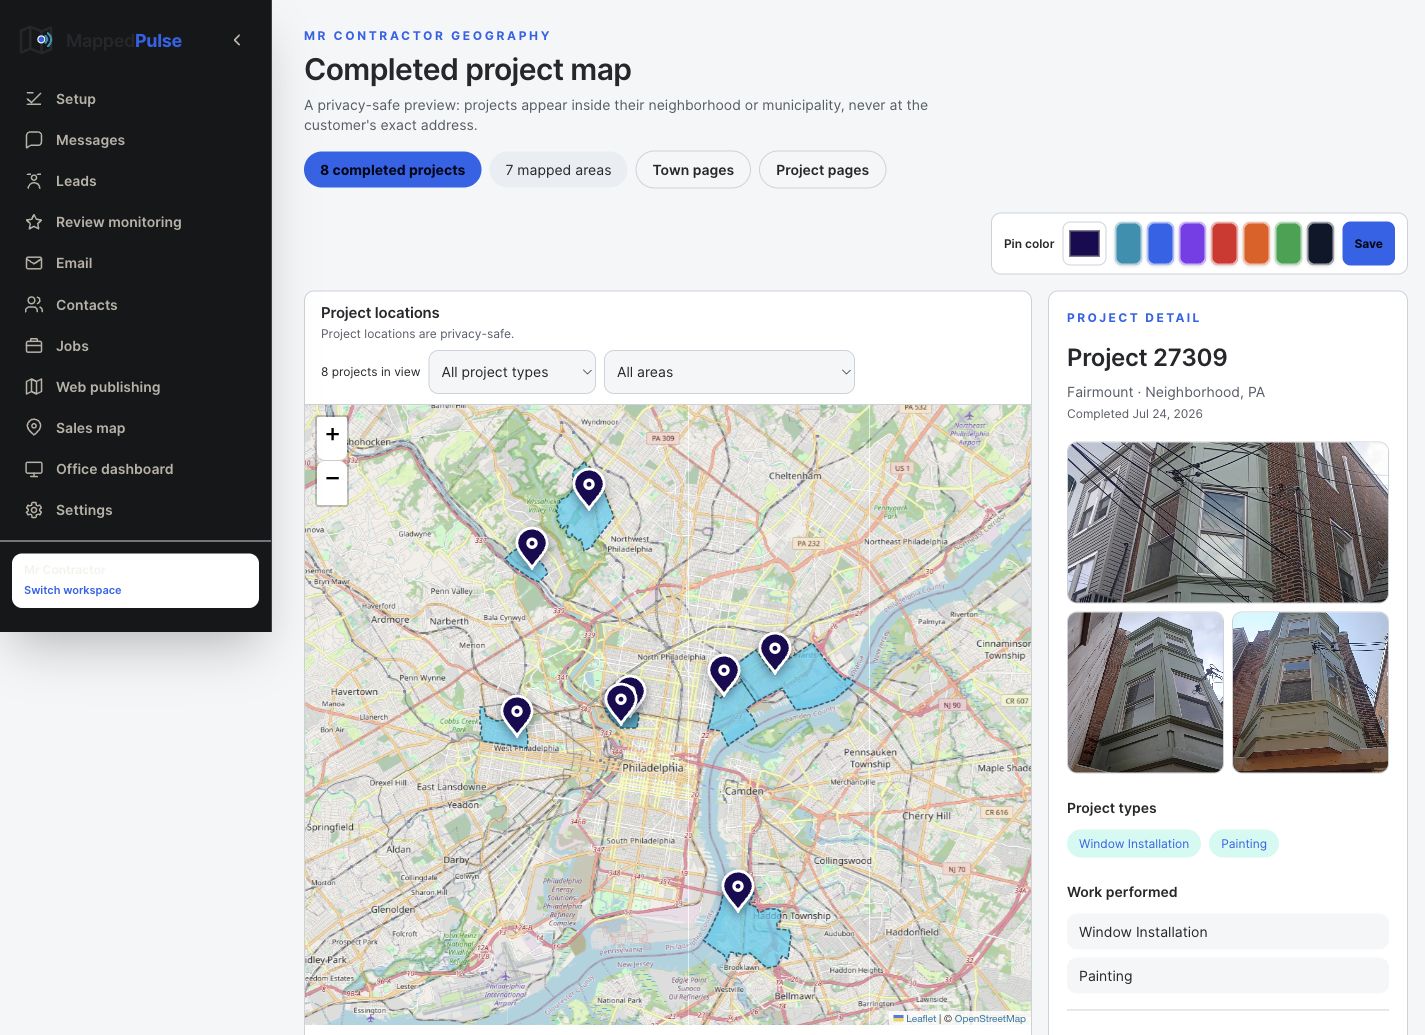Screen dimensions: 1425x1035
Task: Select the orange pin color swatch
Action: [1256, 244]
